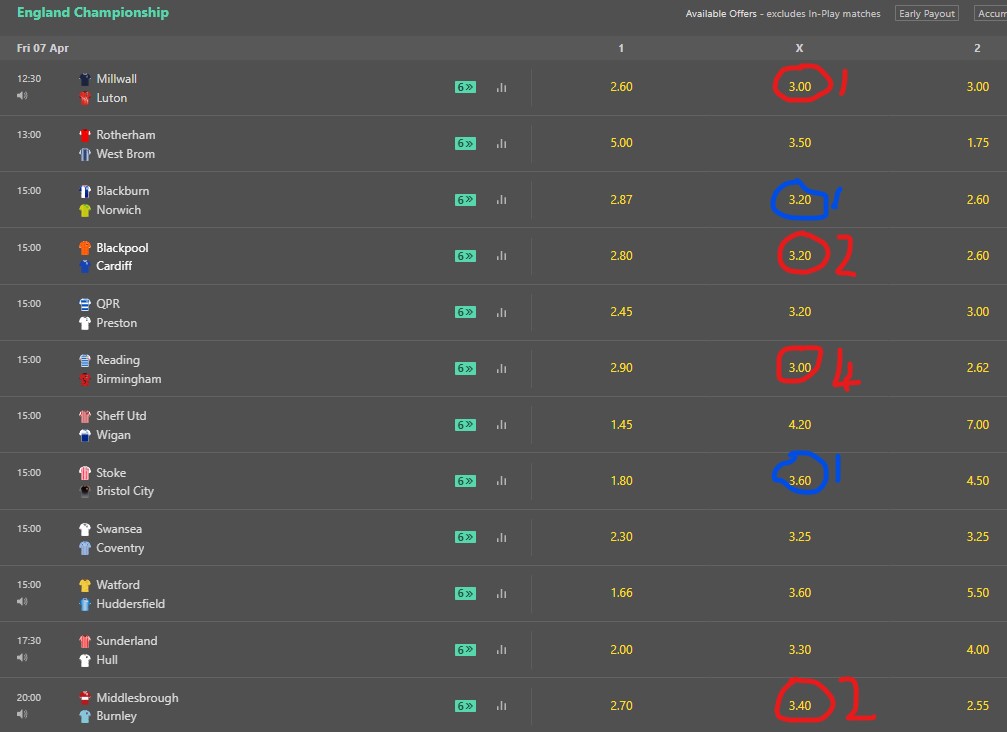This screenshot has height=732, width=1007.
Task: Select the Accum offer tab
Action: [991, 13]
